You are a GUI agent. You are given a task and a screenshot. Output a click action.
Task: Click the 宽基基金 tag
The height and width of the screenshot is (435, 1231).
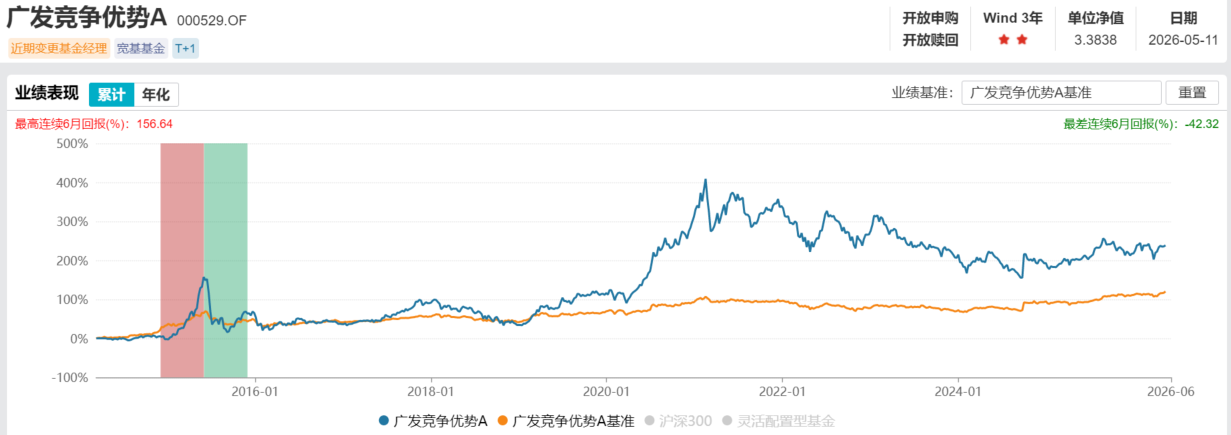[x=141, y=47]
